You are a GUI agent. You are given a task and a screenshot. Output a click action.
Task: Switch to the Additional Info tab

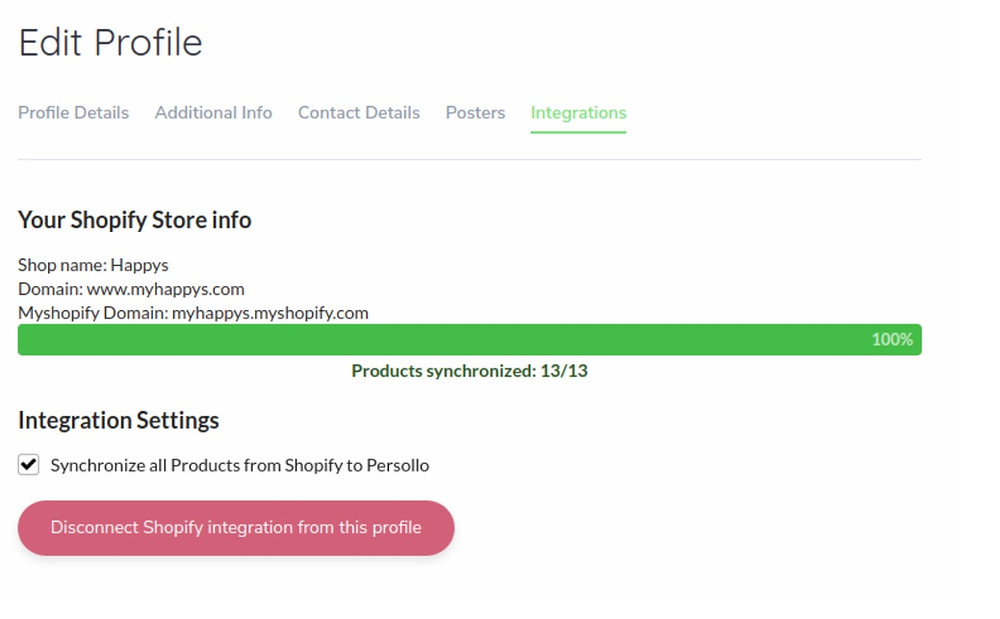[x=213, y=113]
